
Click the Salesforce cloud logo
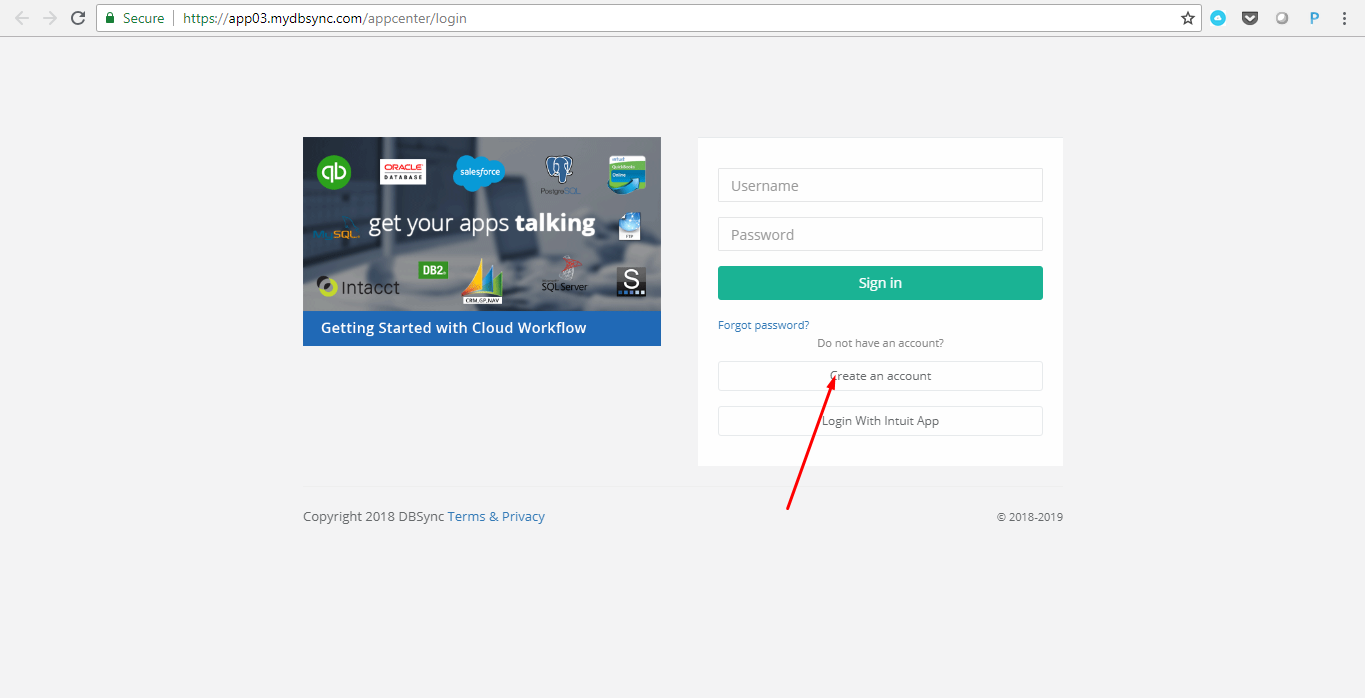pyautogui.click(x=479, y=172)
